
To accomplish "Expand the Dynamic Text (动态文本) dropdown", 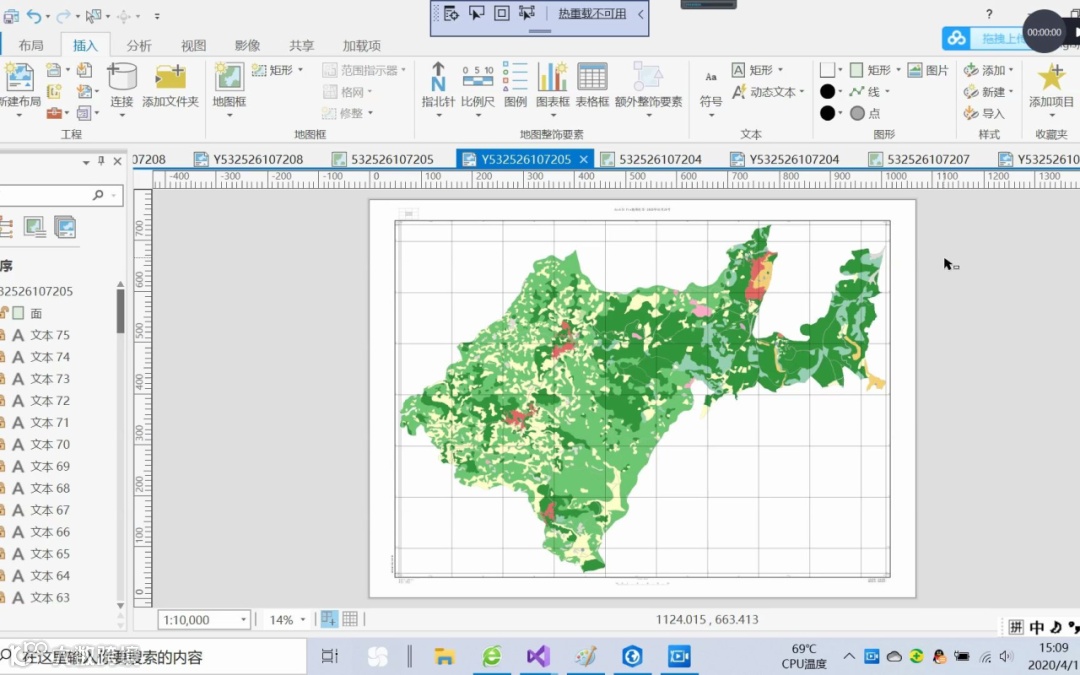I will (802, 92).
